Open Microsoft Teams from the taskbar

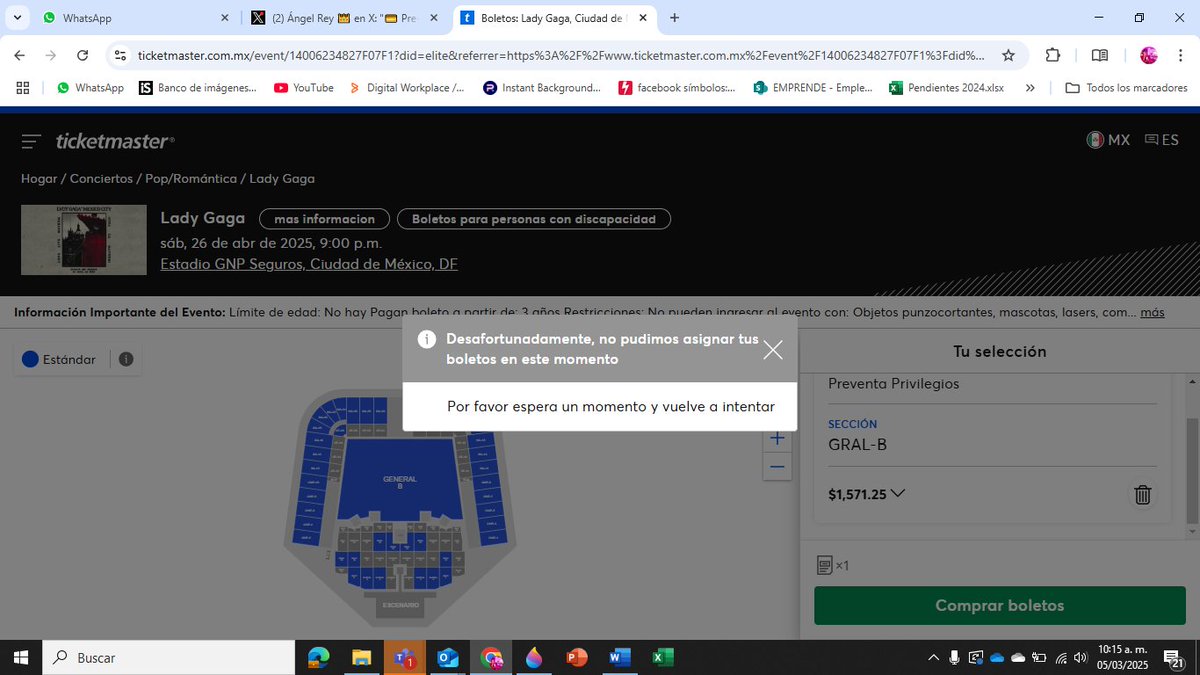tap(405, 657)
